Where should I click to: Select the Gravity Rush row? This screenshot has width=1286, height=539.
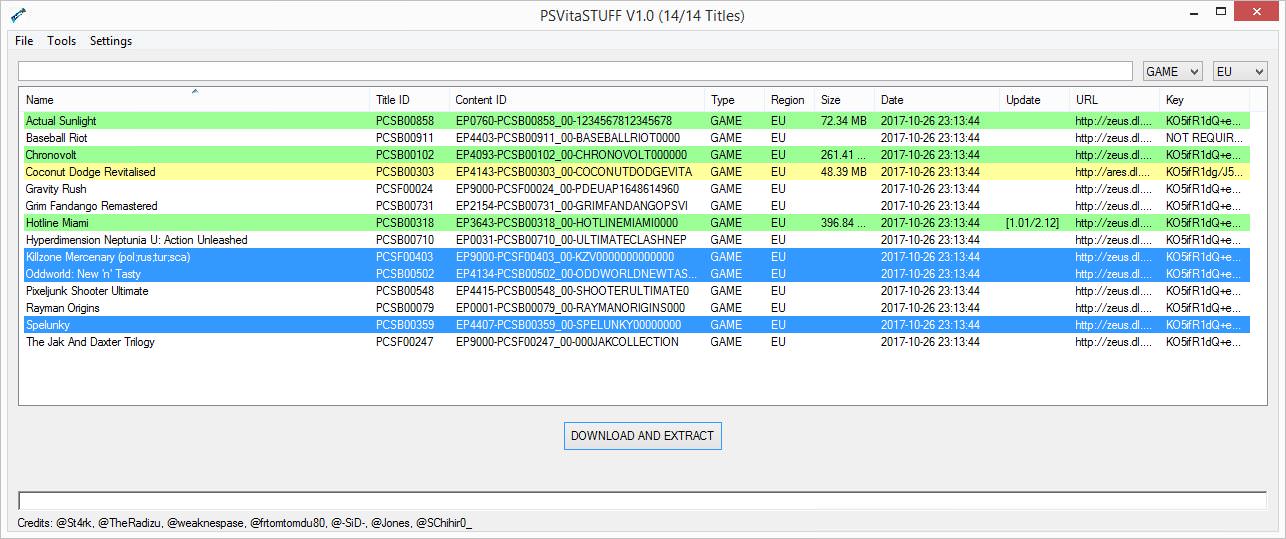(636, 189)
